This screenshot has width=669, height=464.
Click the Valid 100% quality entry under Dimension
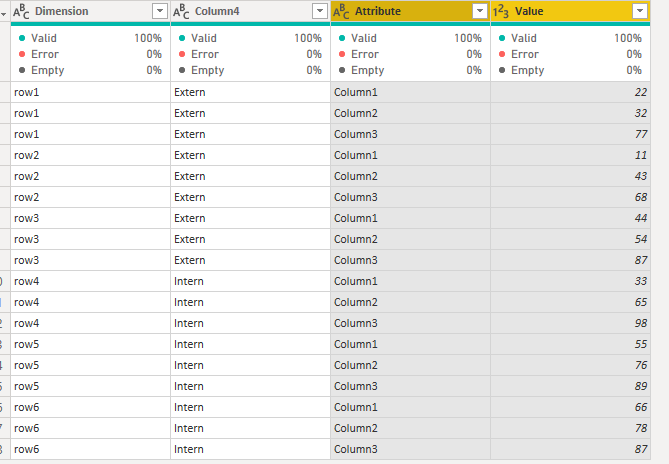coord(90,38)
